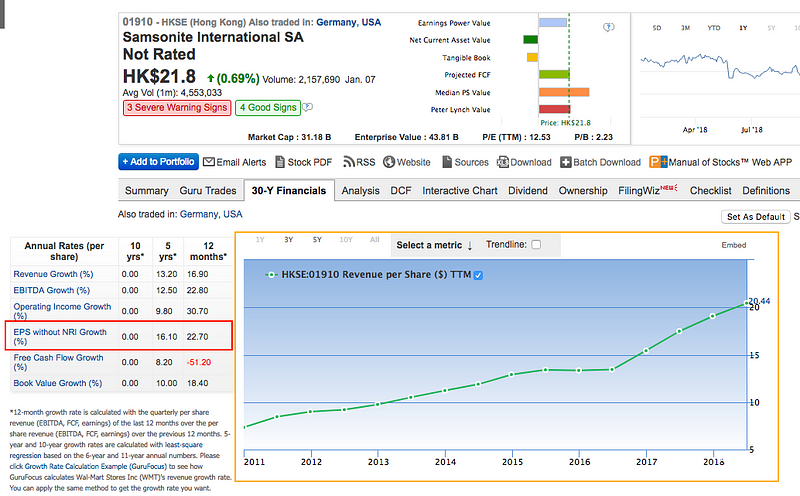The height and width of the screenshot is (496, 800).
Task: Click the red Peter Lynch Value bar
Action: [x=554, y=109]
